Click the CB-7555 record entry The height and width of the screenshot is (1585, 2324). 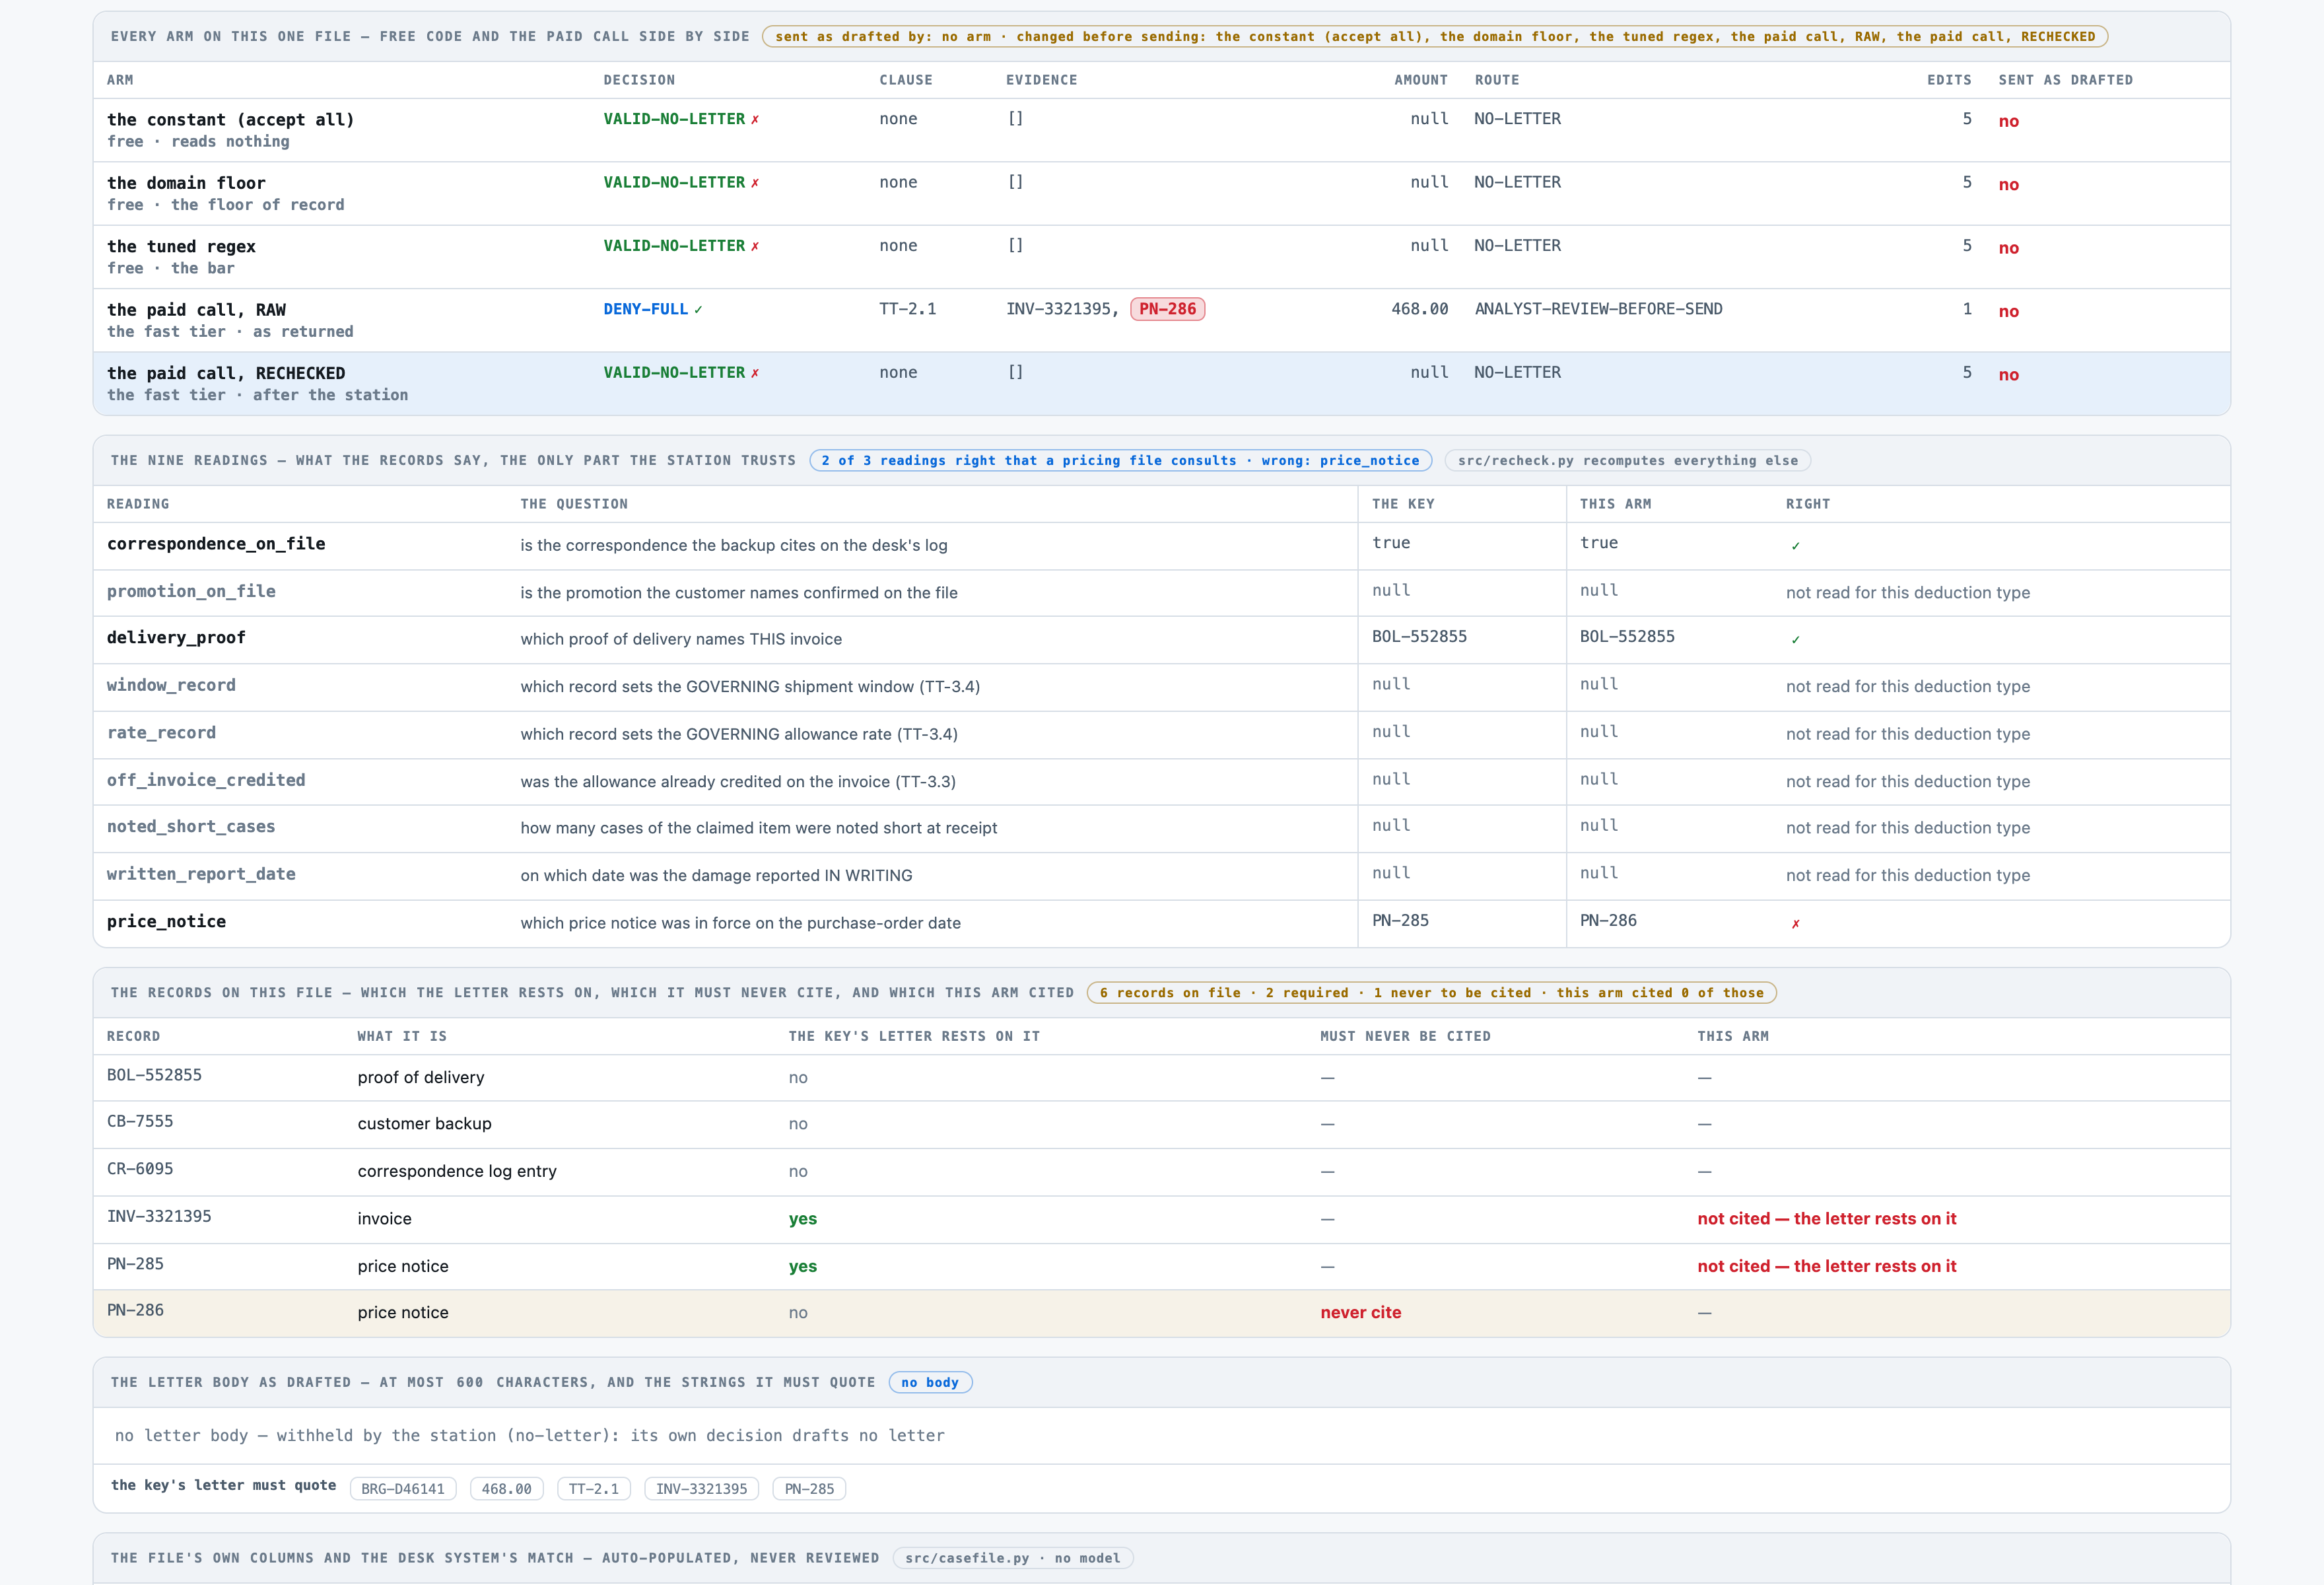pyautogui.click(x=140, y=1122)
